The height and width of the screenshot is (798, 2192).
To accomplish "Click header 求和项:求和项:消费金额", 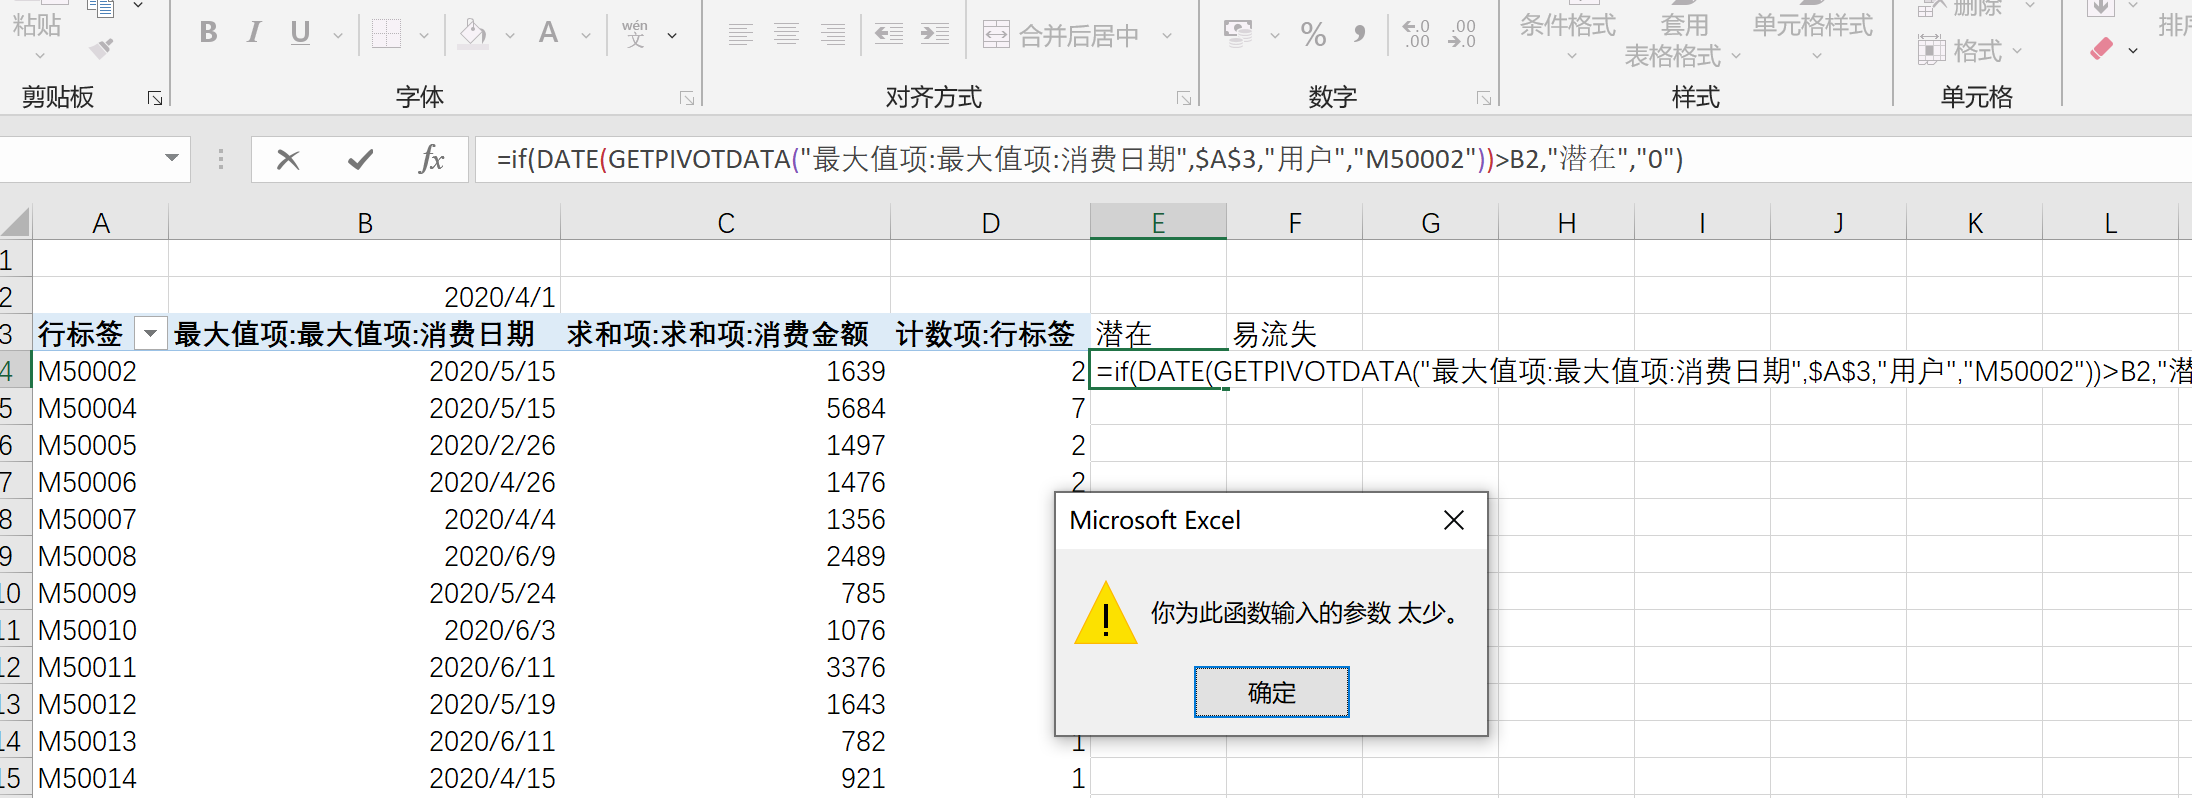I will pos(725,333).
